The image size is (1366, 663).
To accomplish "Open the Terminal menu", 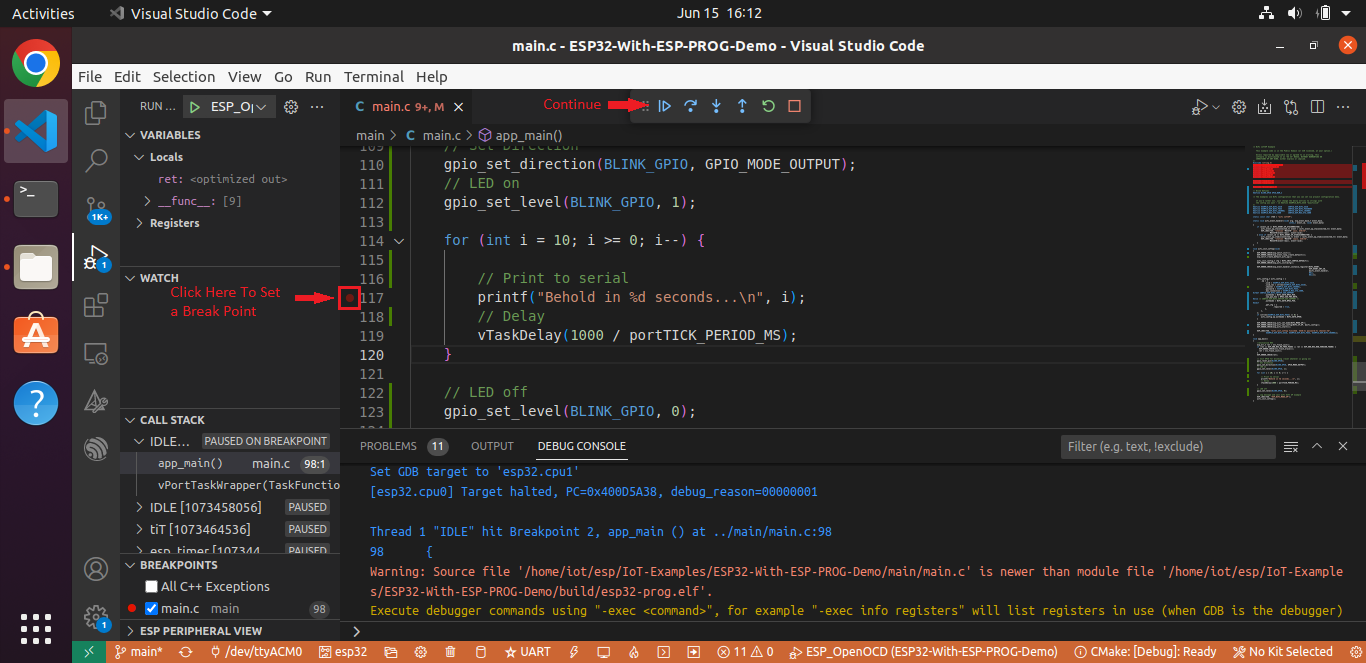I will coord(374,77).
